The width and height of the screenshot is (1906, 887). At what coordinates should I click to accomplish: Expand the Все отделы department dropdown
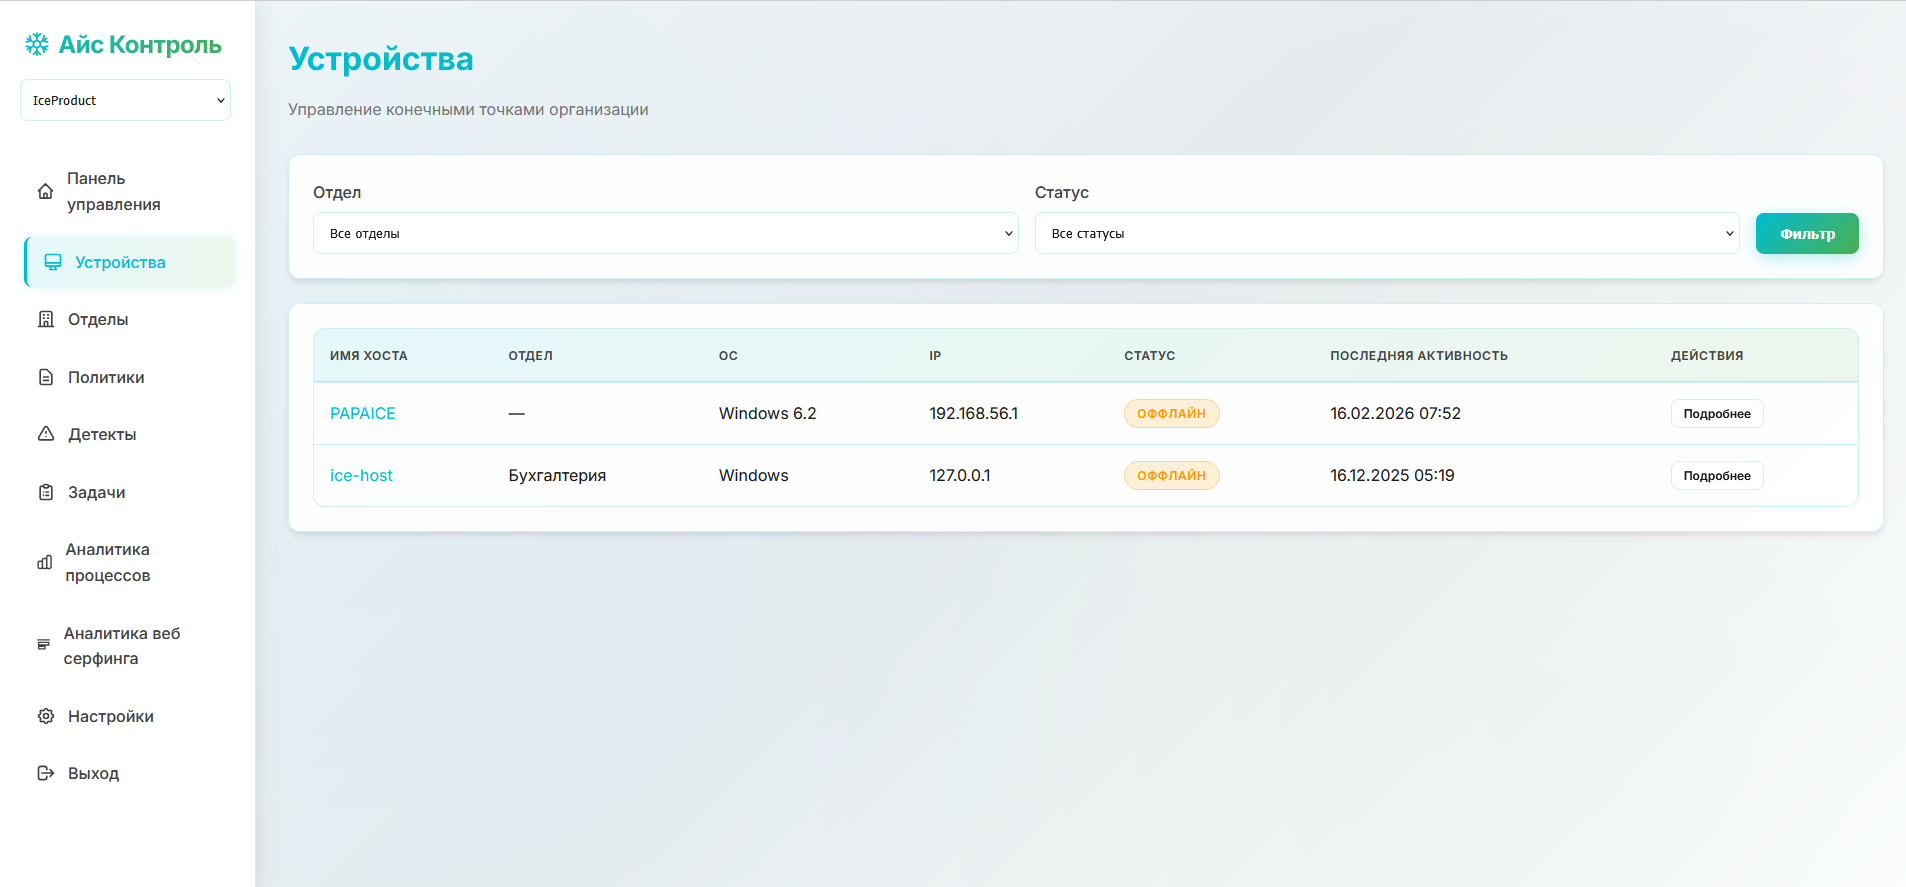point(665,233)
